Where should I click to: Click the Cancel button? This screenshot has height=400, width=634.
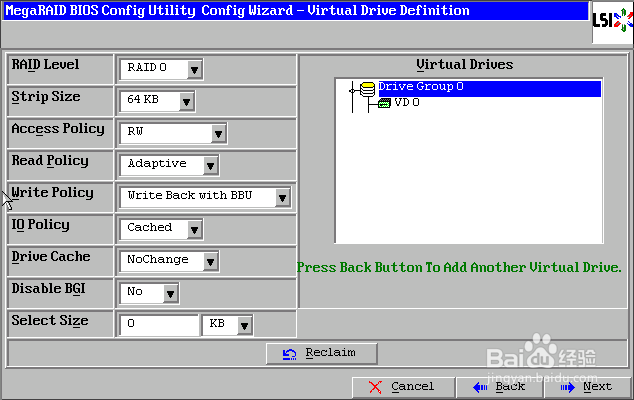[x=403, y=387]
